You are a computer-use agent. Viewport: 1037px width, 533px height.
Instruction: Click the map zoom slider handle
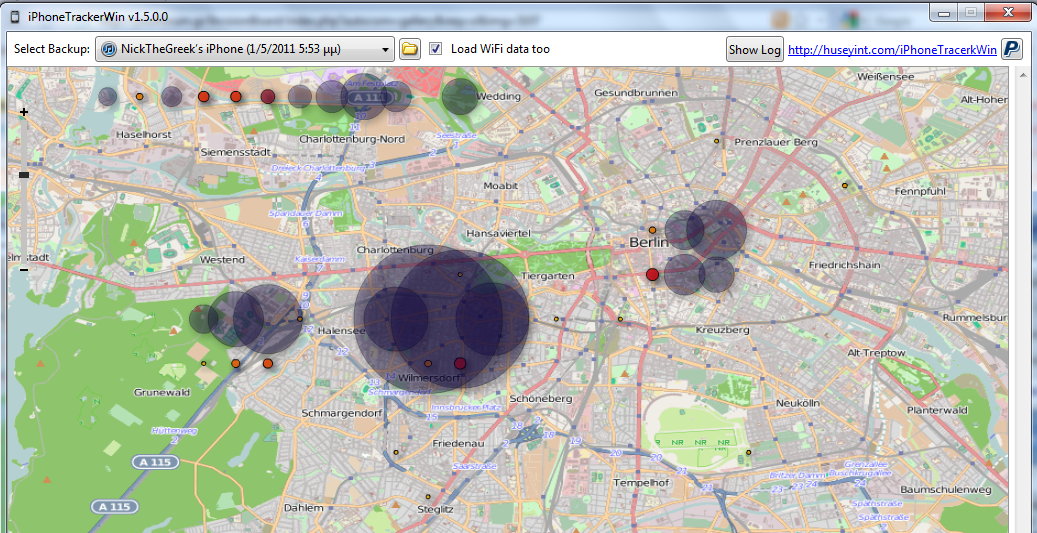click(x=24, y=175)
